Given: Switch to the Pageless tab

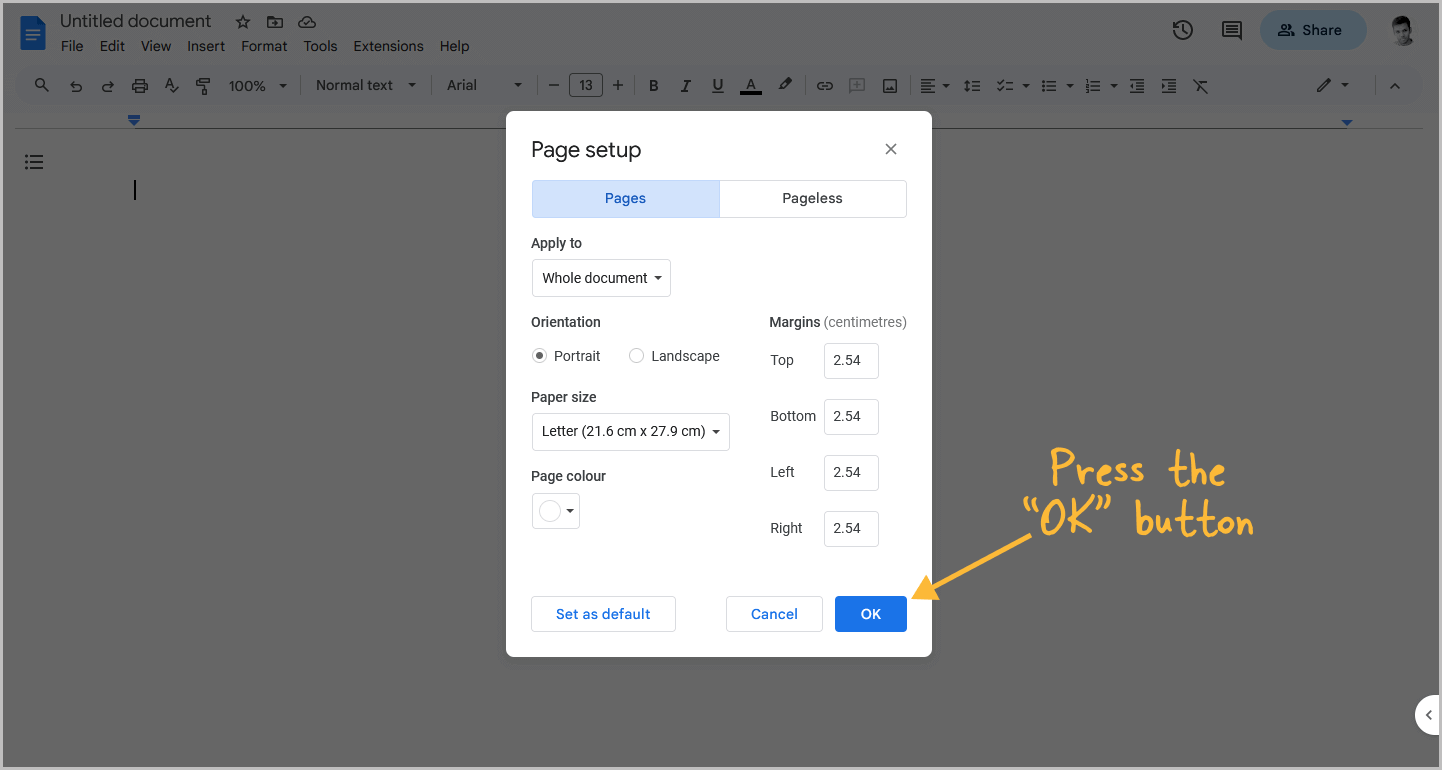Looking at the screenshot, I should [x=812, y=198].
